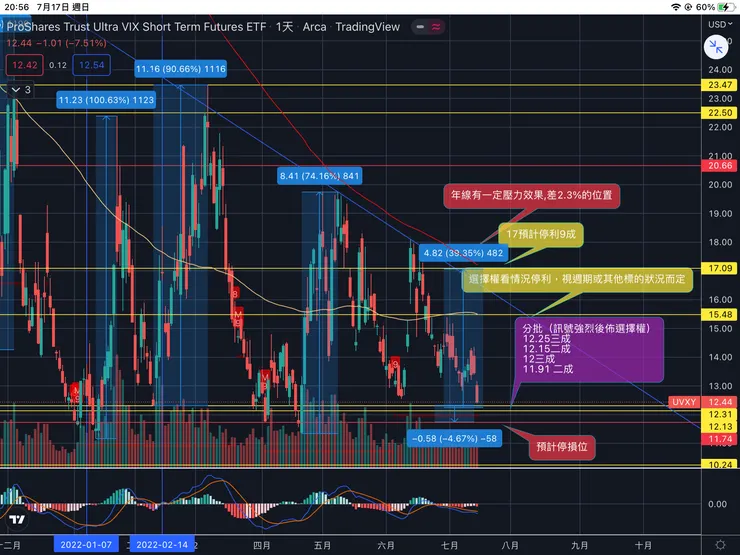The width and height of the screenshot is (740, 555).
Task: Click the Arca exchange label
Action: 314,27
